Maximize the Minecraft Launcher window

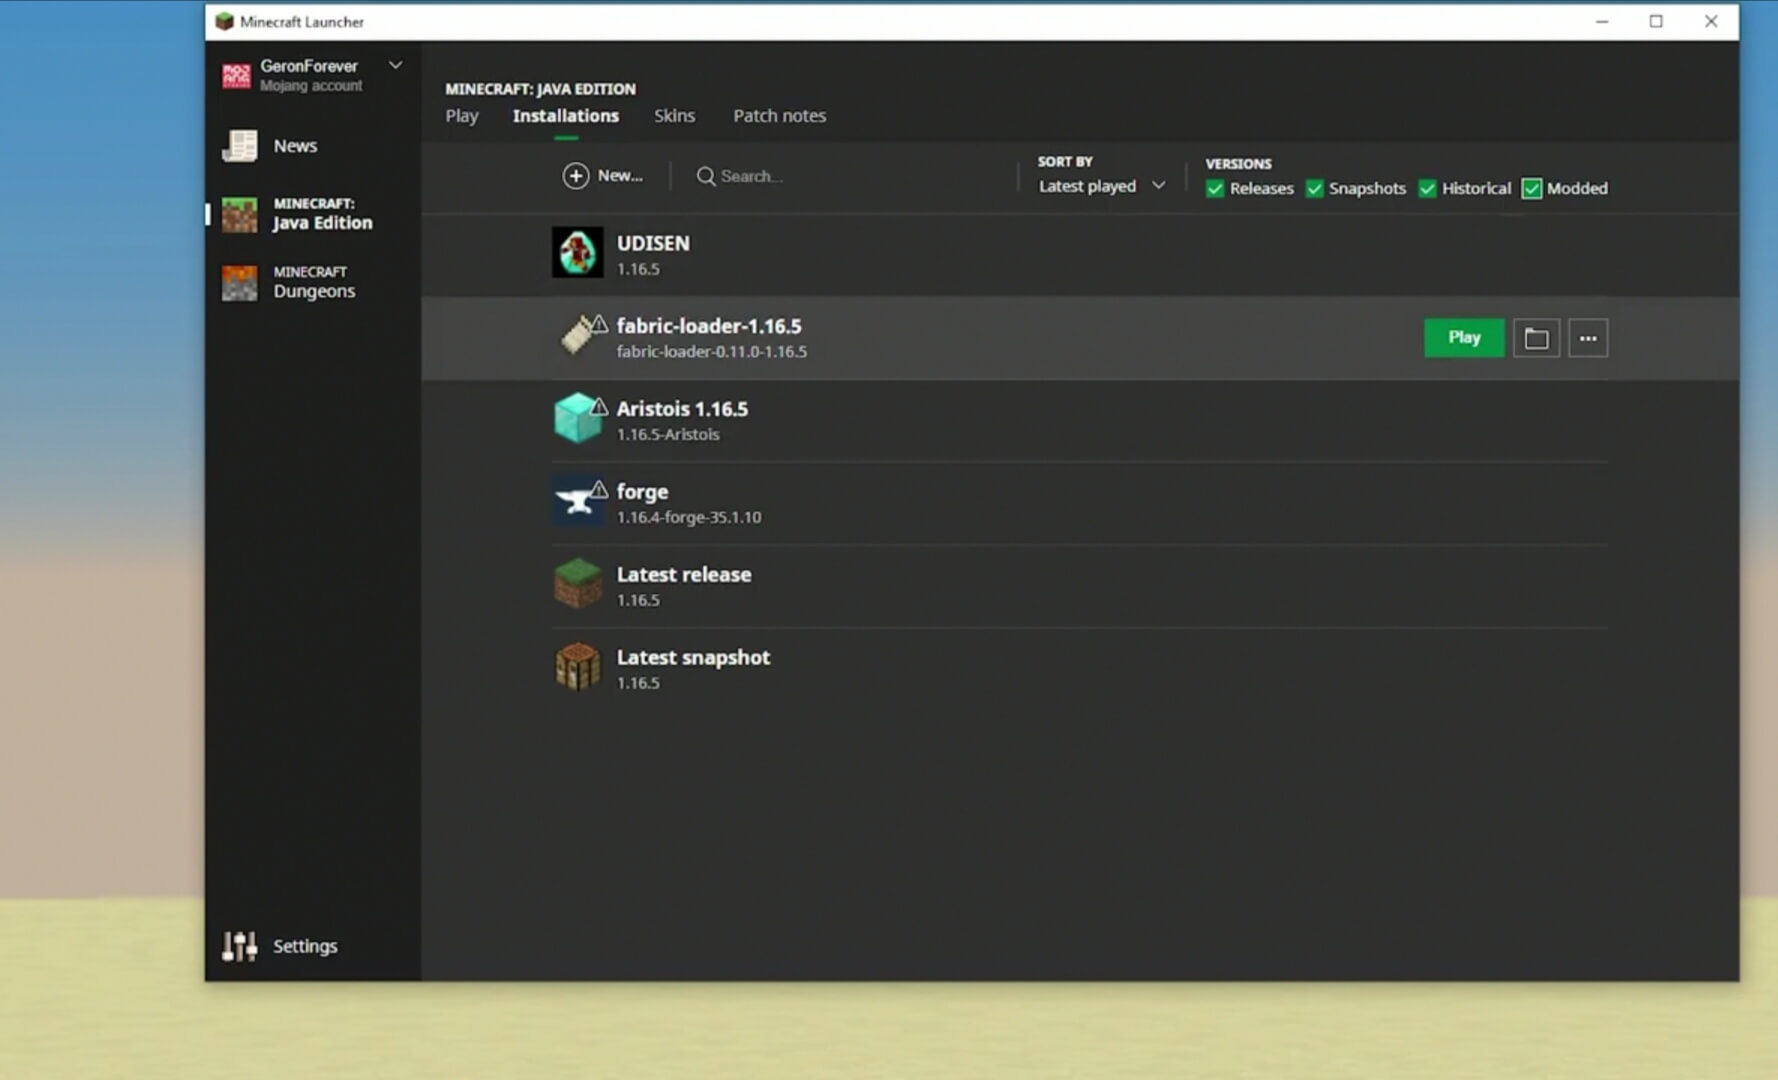pos(1656,21)
